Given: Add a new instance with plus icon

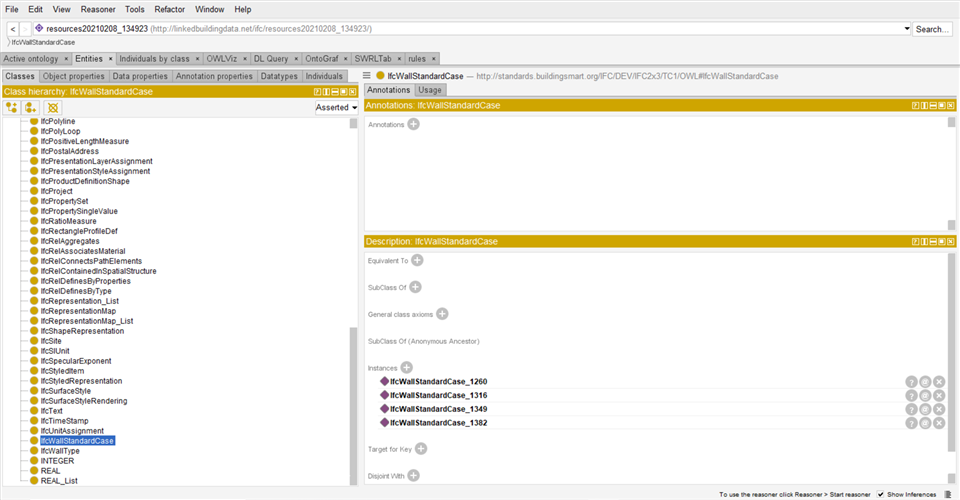Looking at the screenshot, I should [x=407, y=368].
